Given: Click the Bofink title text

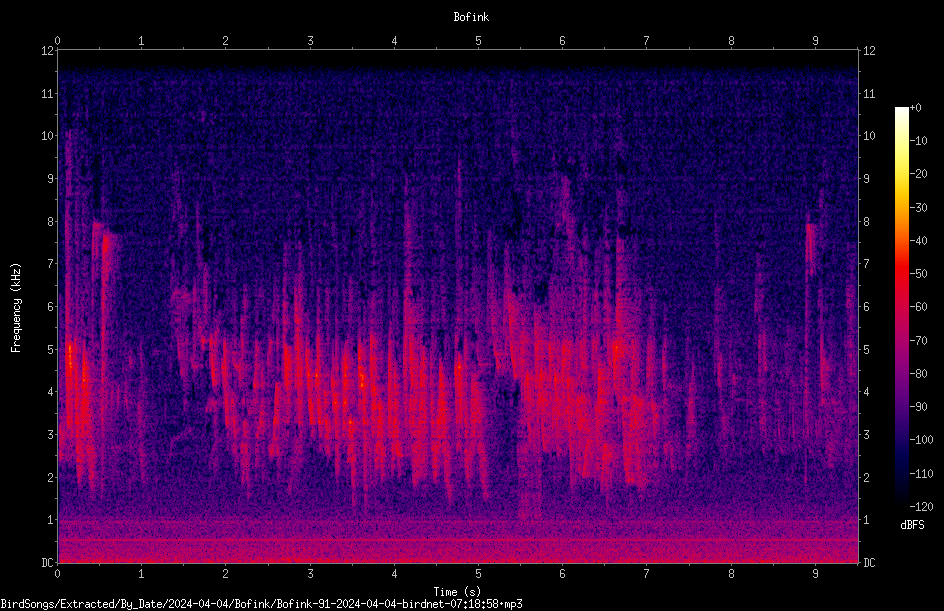Looking at the screenshot, I should [471, 17].
